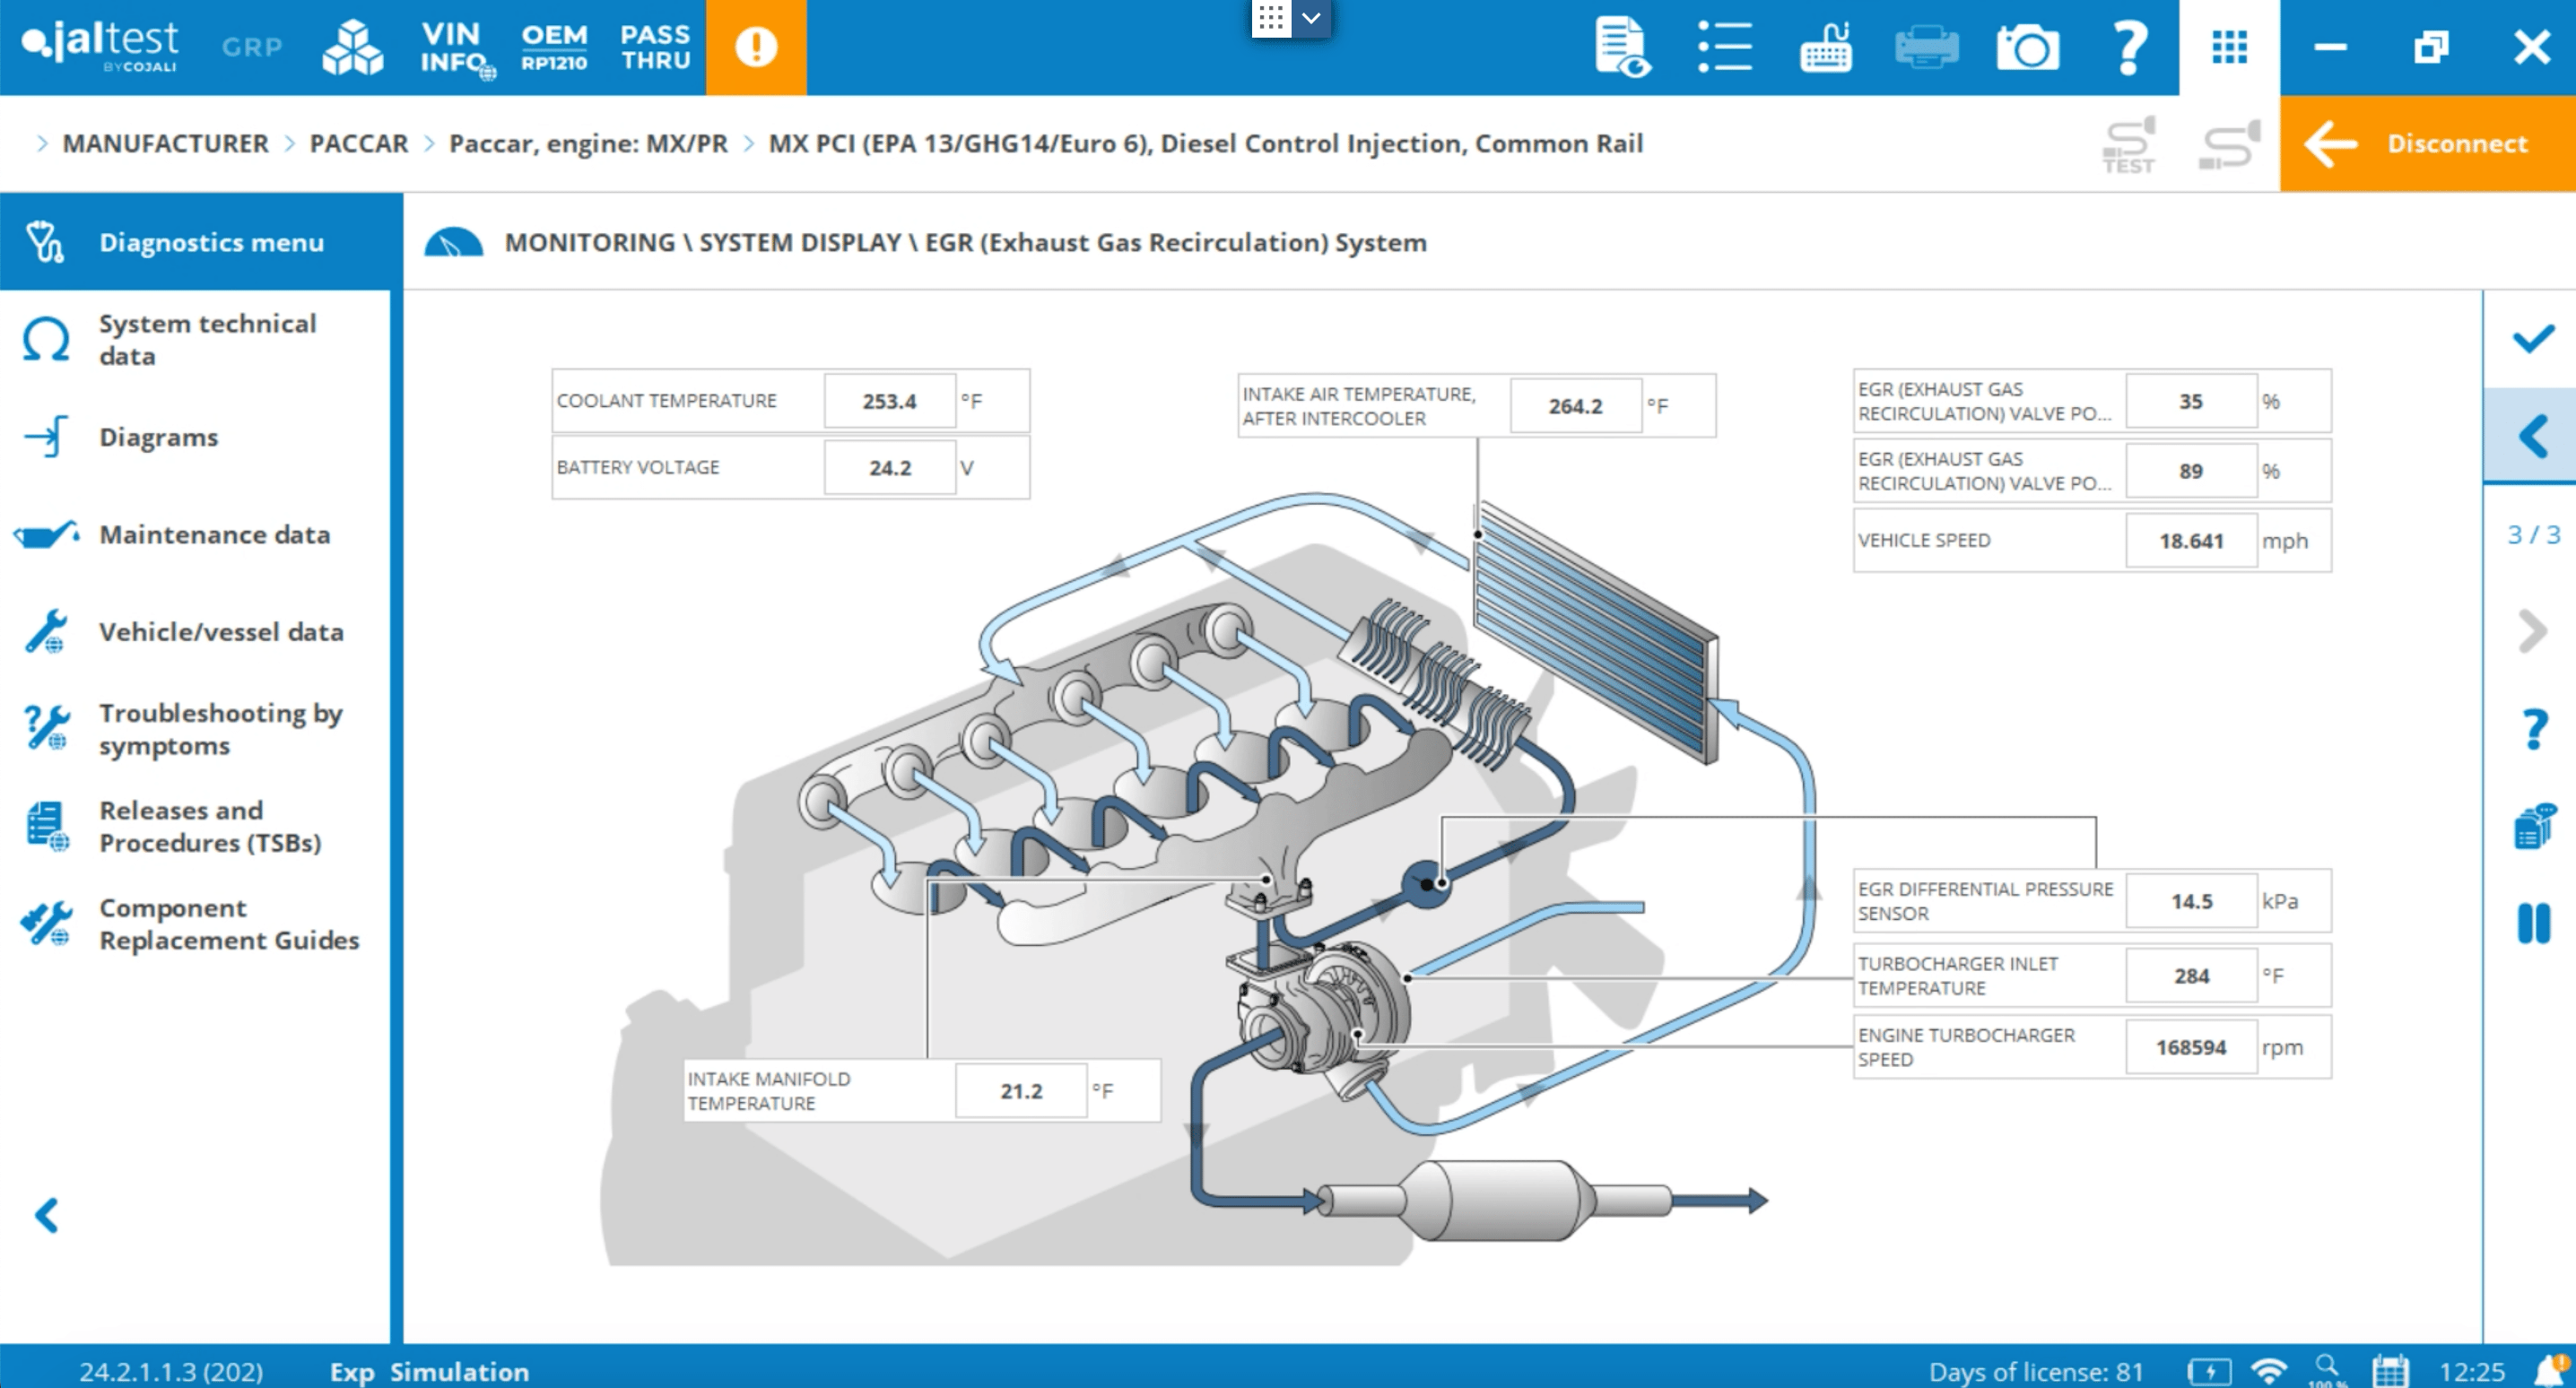Pause live data monitoring
Screen dimensions: 2576x1388
2533,923
